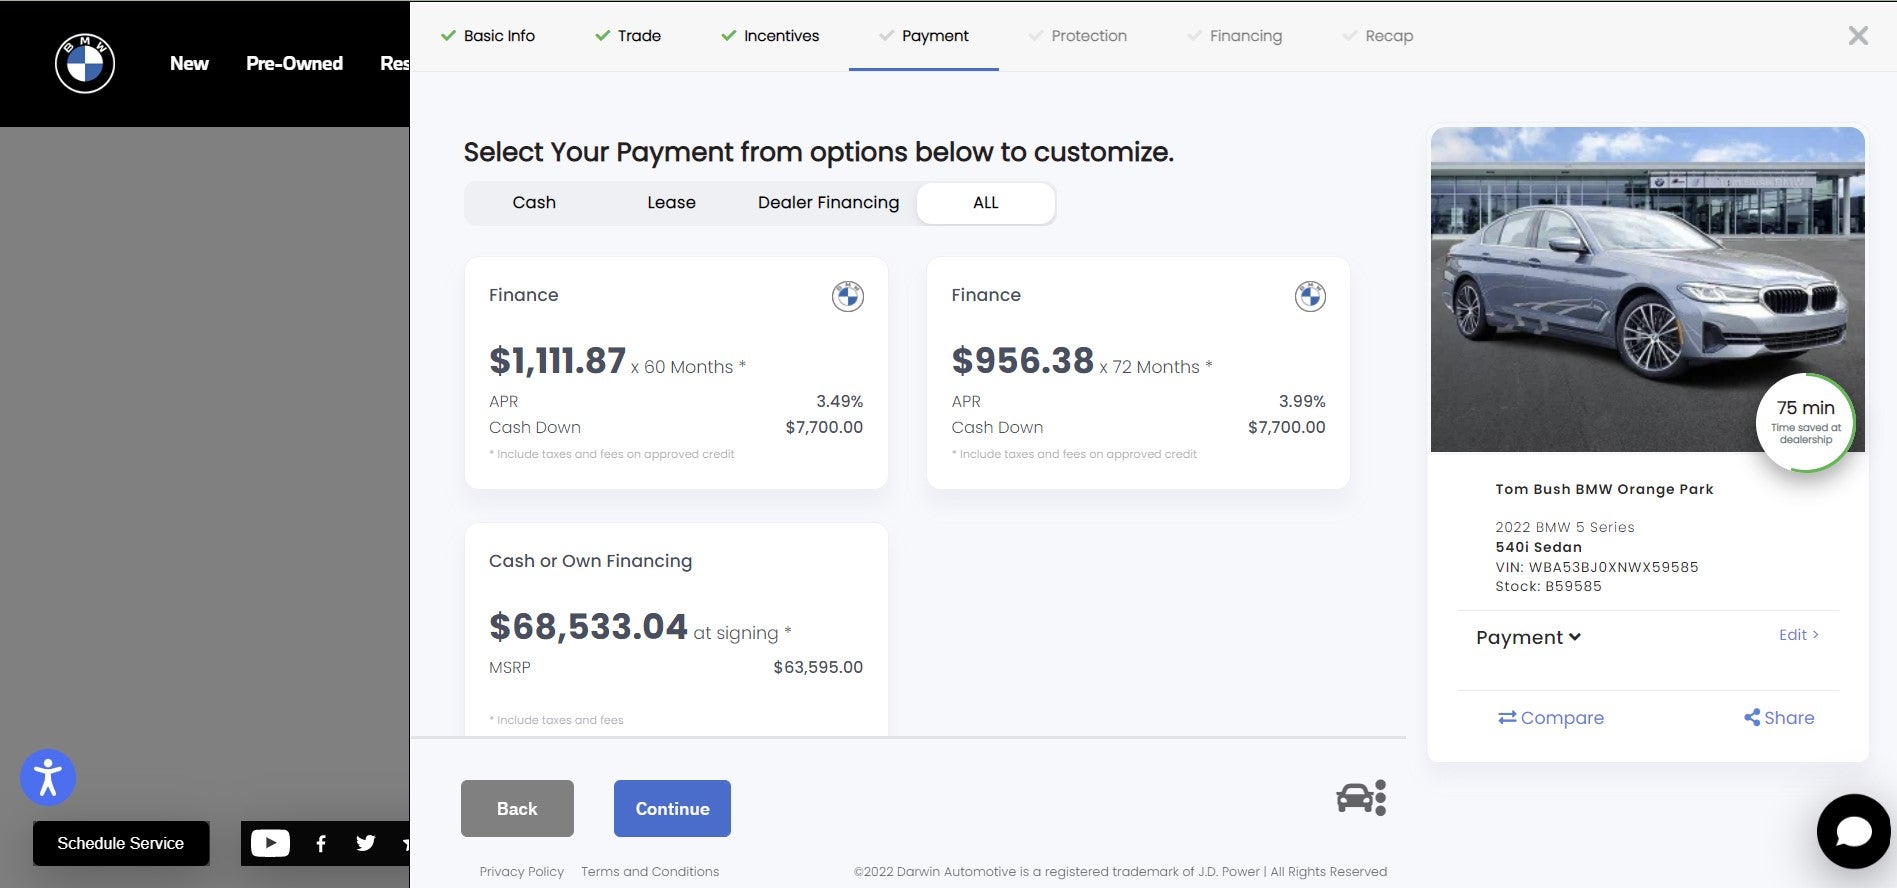Viewport: 1897px width, 888px height.
Task: Open the YouTube social icon
Action: tap(270, 843)
